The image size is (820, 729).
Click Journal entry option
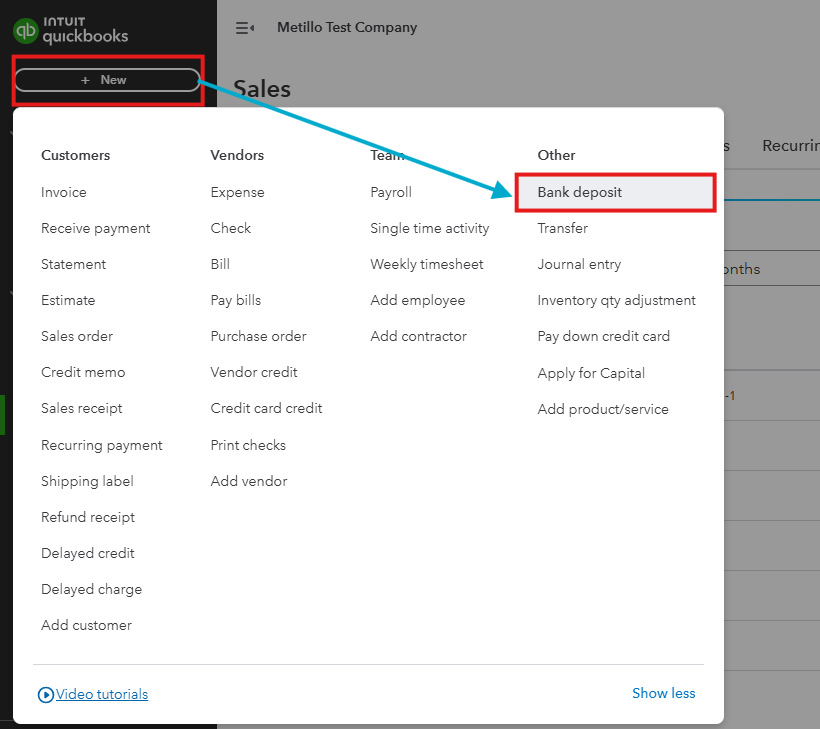pos(579,264)
